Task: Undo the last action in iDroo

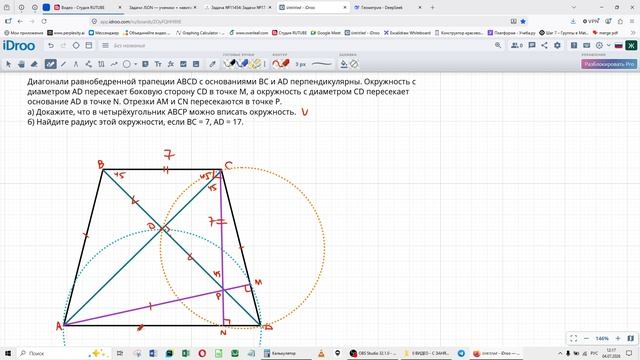Action: tap(51, 46)
